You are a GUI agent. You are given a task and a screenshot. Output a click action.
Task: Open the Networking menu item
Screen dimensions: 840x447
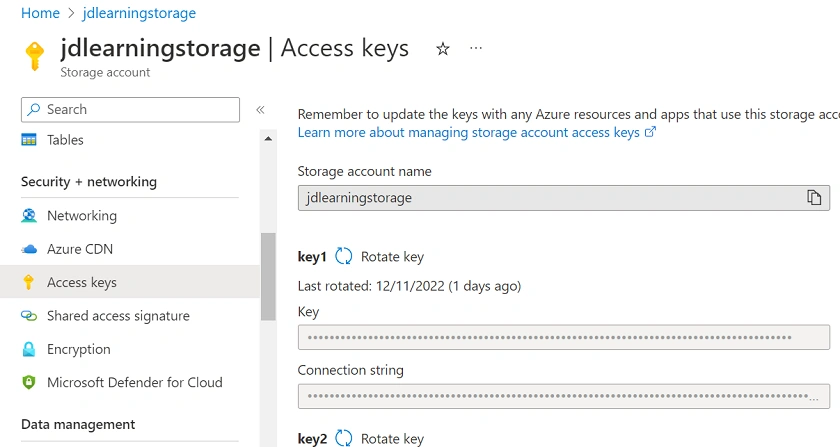coord(82,215)
